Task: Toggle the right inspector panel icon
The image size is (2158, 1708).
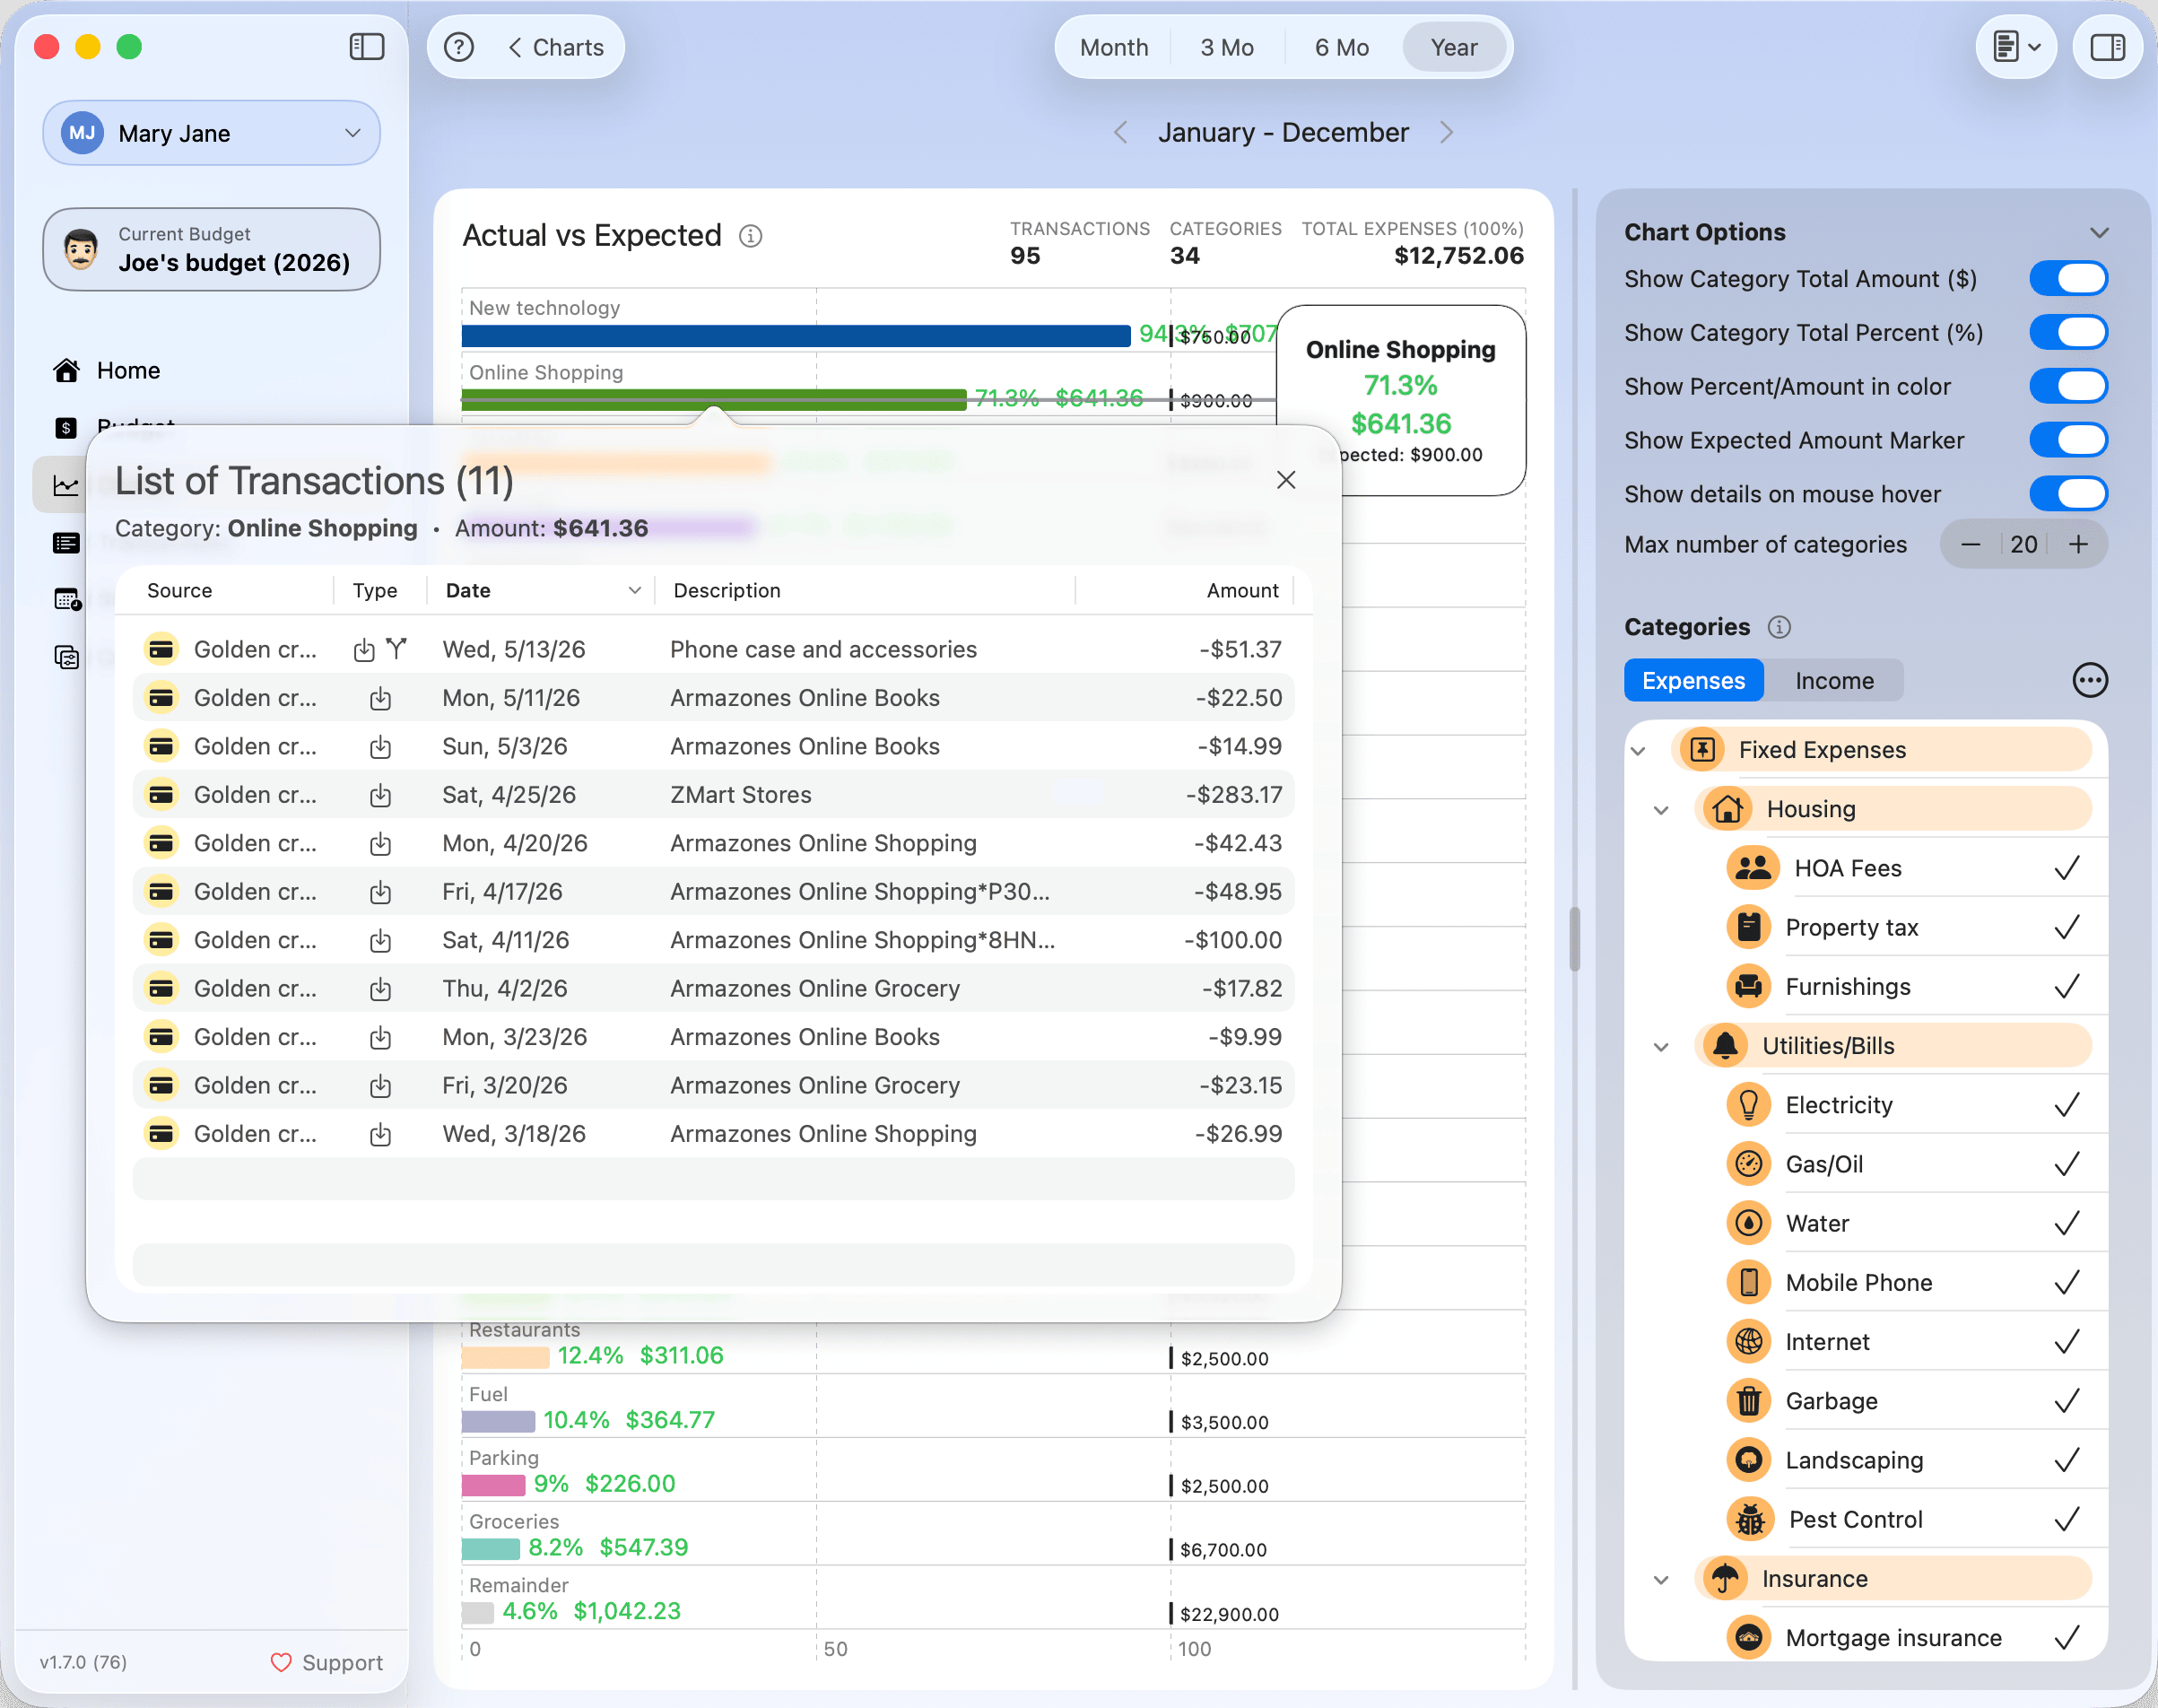Action: click(x=2107, y=47)
